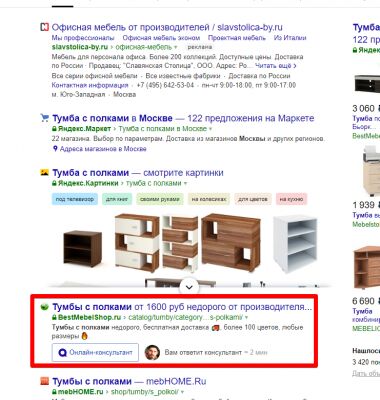Open zigzag shelf unit image
This screenshot has height=400, width=380.
[180, 243]
